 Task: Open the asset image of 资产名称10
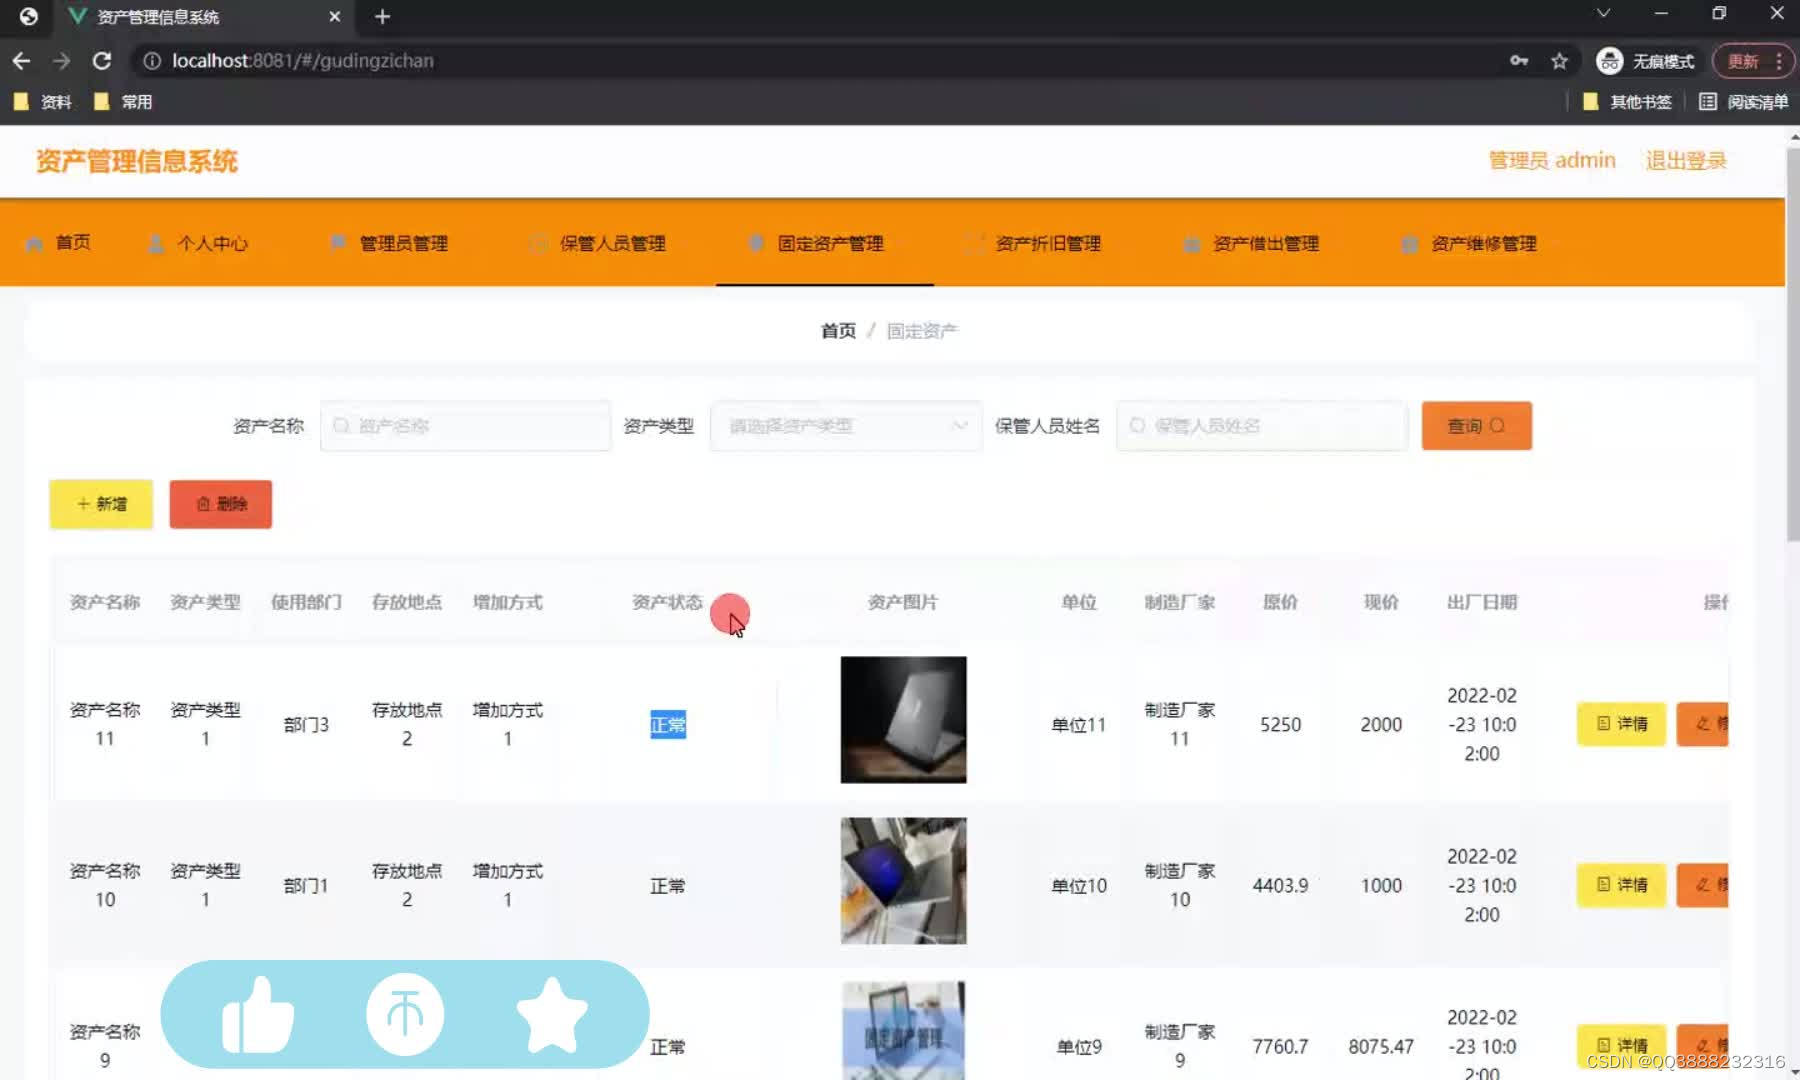click(x=903, y=881)
